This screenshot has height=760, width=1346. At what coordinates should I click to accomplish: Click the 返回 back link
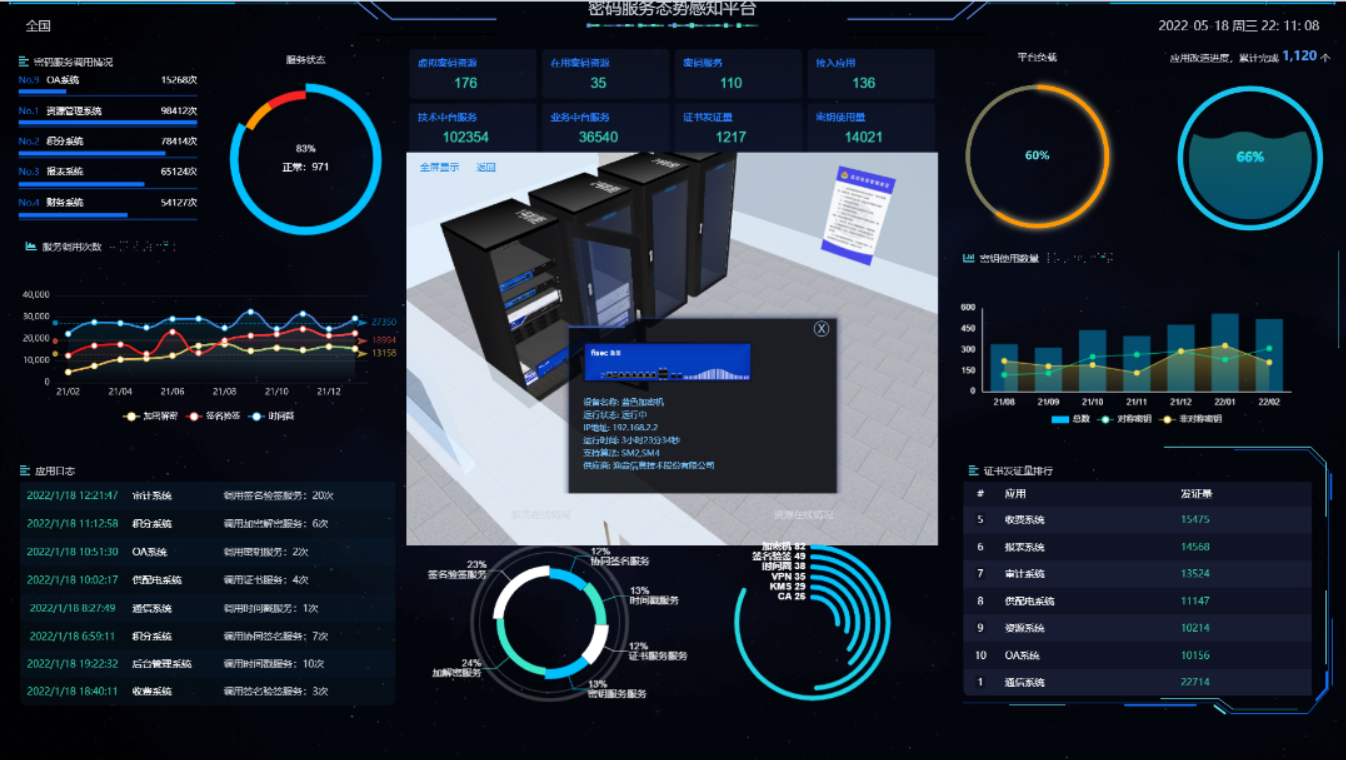pos(486,167)
